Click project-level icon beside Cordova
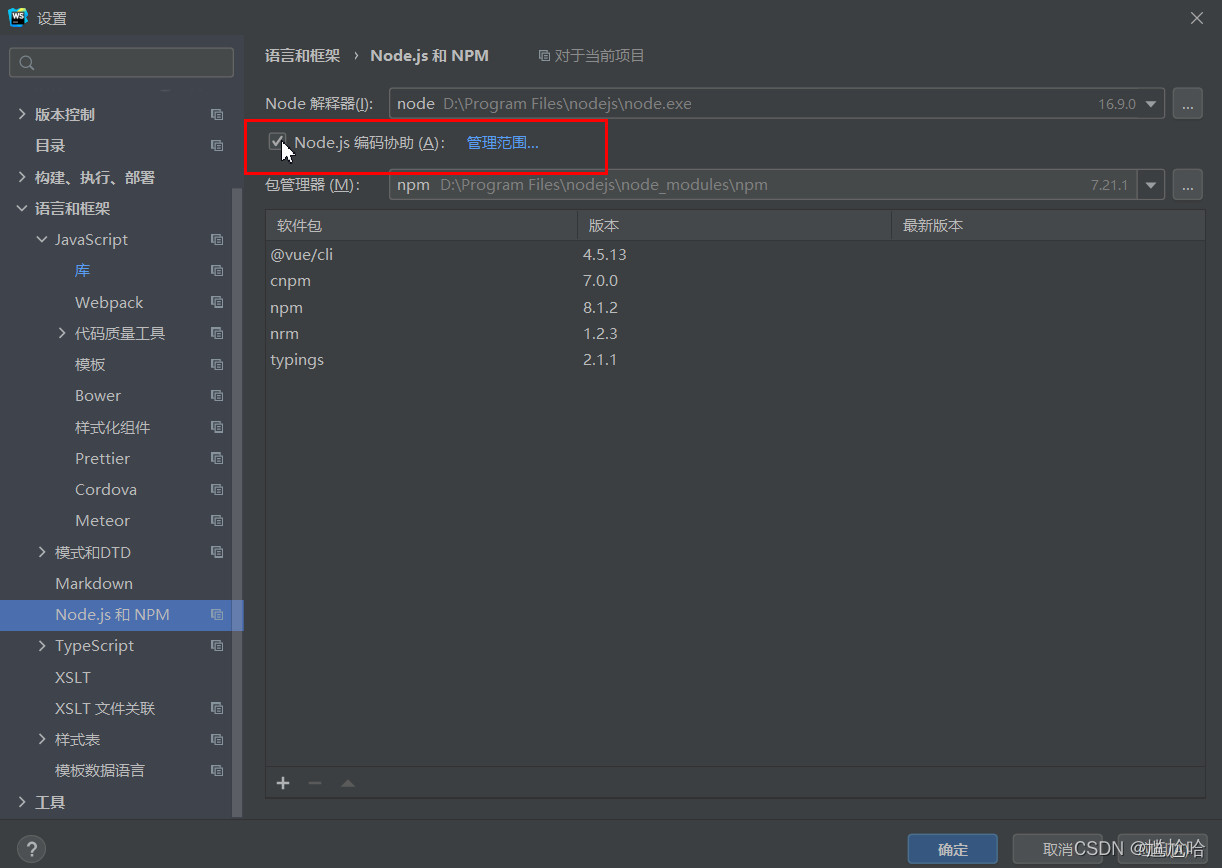1222x868 pixels. 217,490
